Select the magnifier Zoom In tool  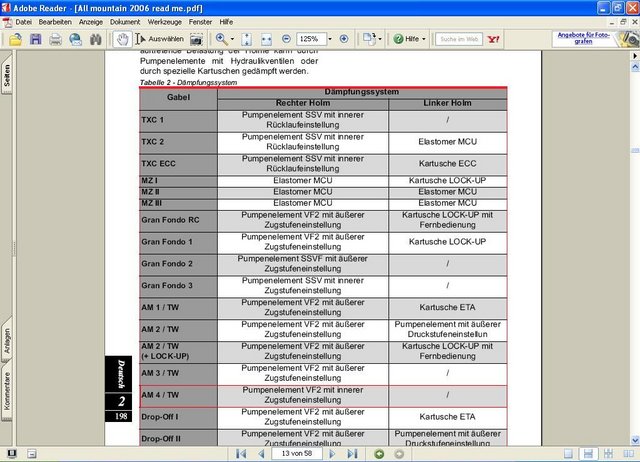tap(222, 39)
